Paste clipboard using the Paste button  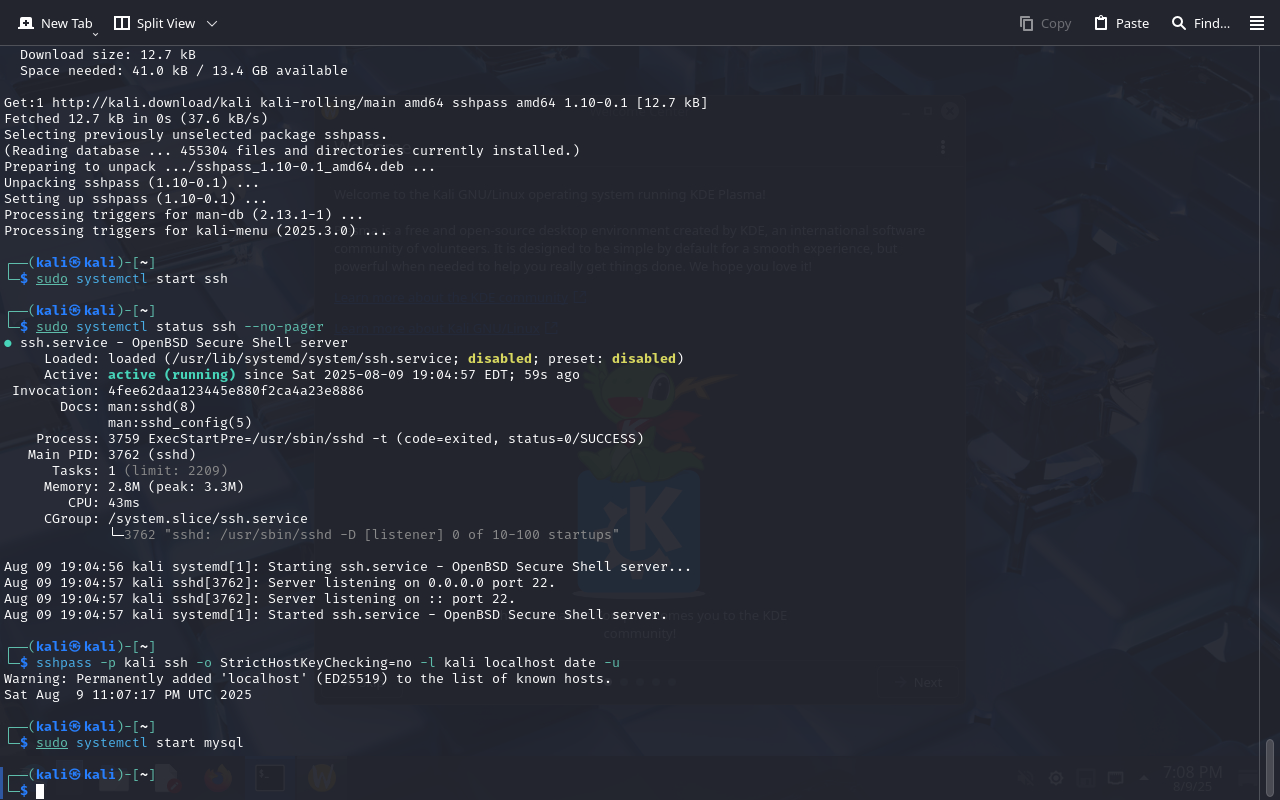1121,23
